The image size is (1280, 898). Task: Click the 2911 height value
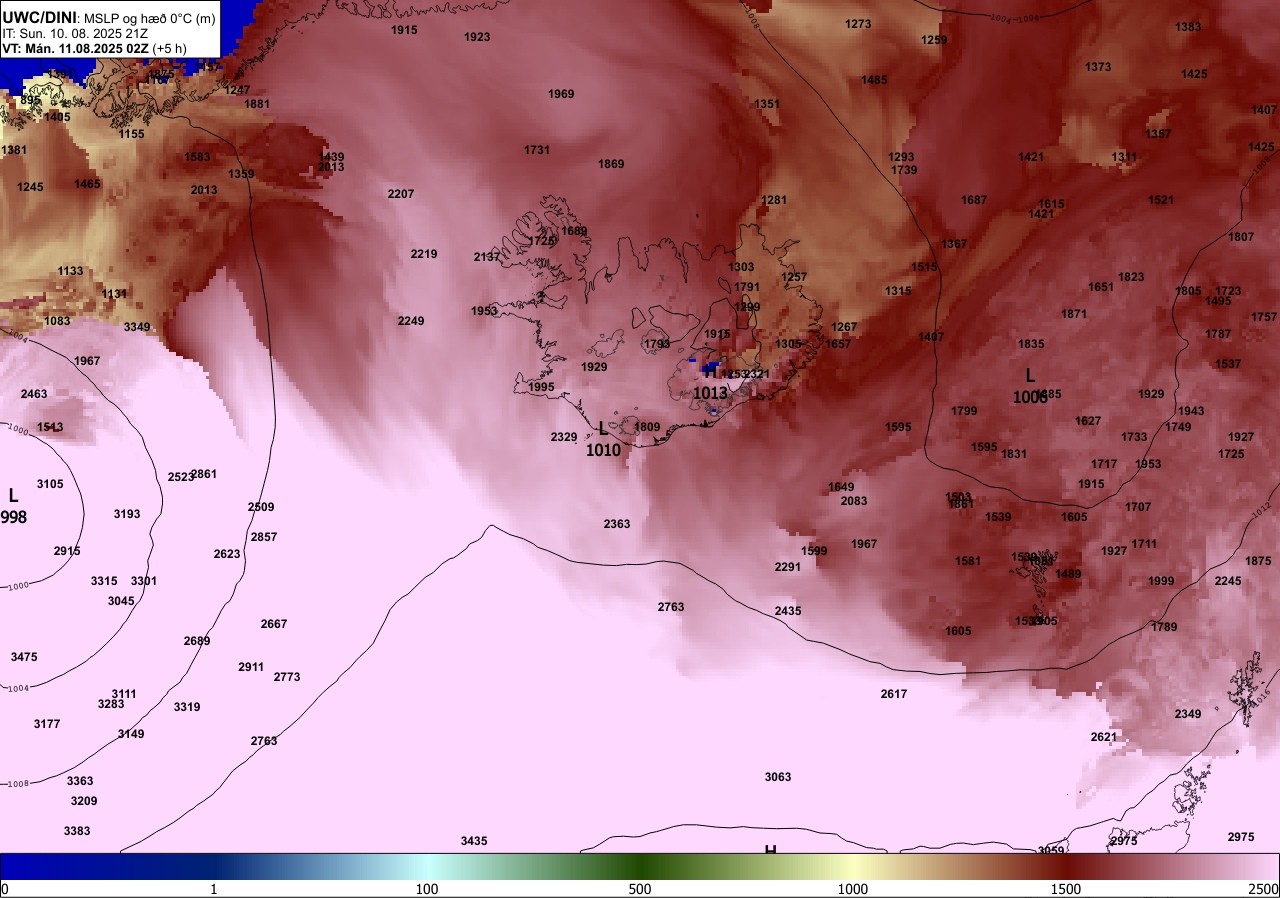pos(251,667)
